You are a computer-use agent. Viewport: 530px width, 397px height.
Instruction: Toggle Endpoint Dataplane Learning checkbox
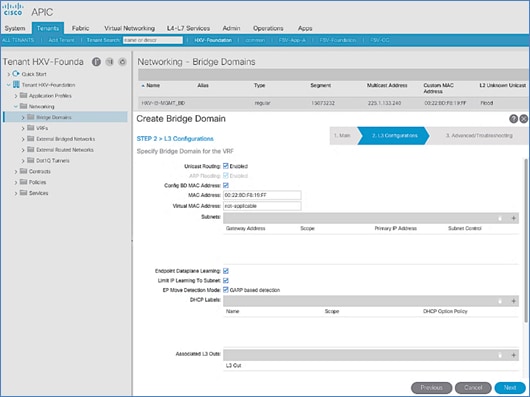pos(226,271)
